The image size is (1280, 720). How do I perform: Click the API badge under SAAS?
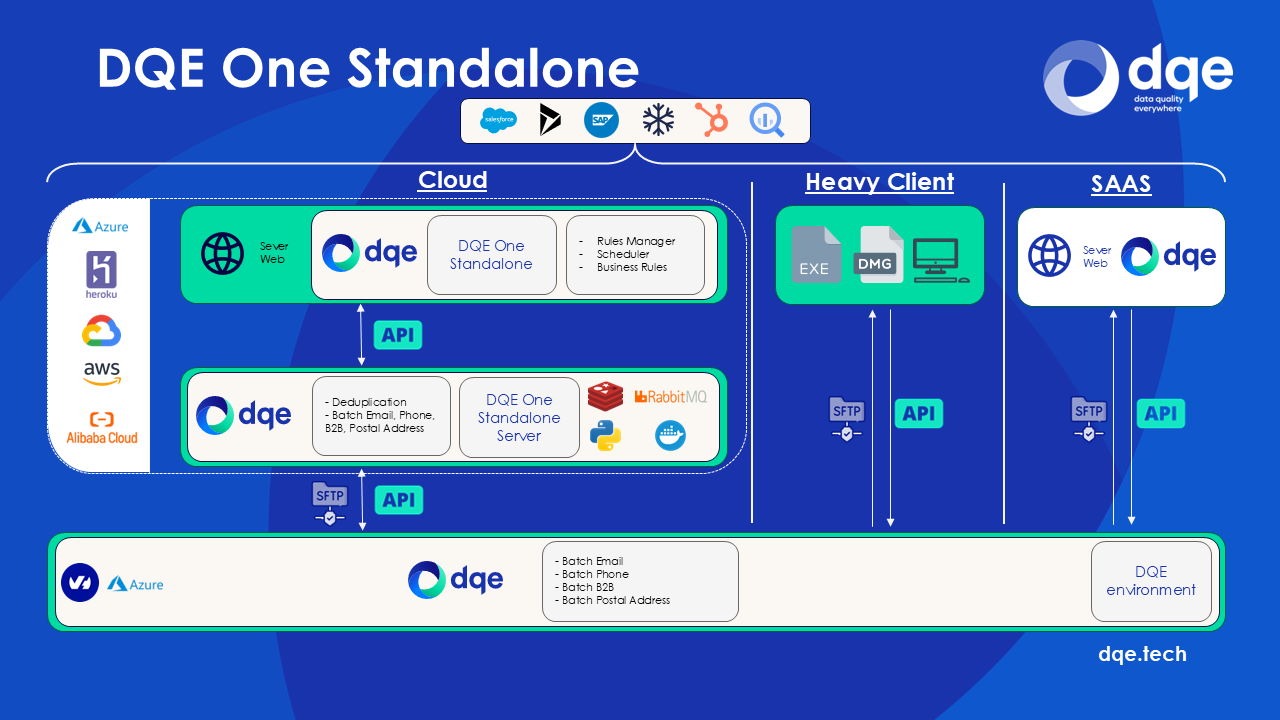(1161, 414)
